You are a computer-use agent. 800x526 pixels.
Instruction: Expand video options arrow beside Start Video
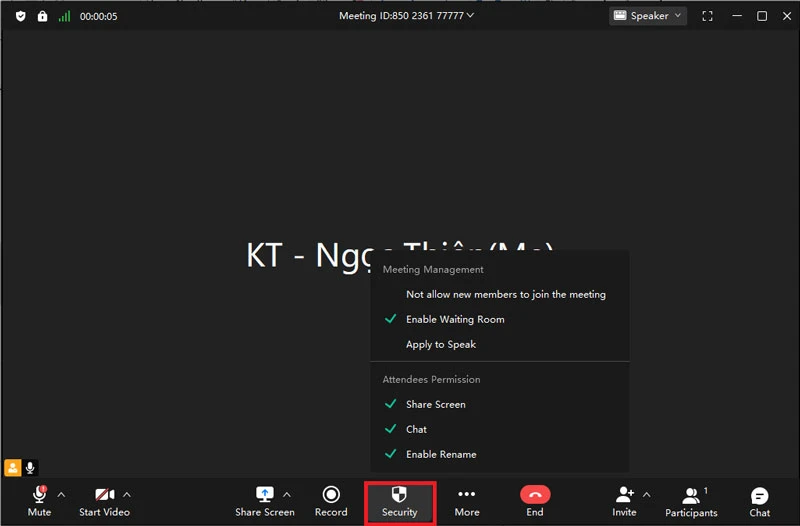(127, 494)
